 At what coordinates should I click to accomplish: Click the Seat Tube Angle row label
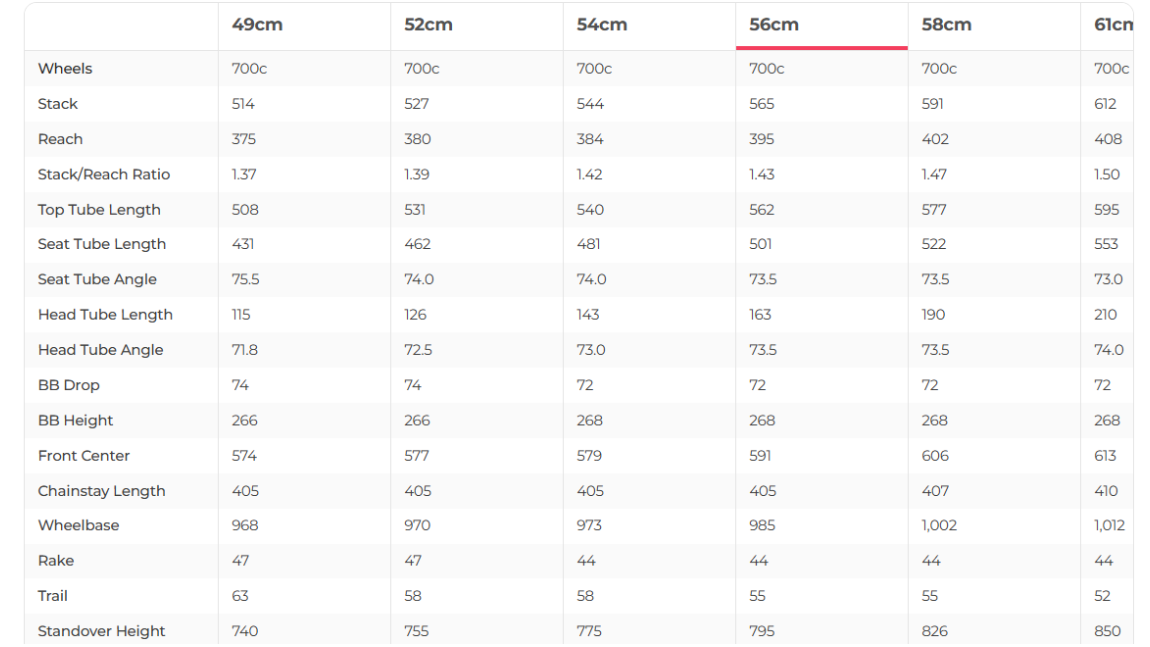coord(97,280)
